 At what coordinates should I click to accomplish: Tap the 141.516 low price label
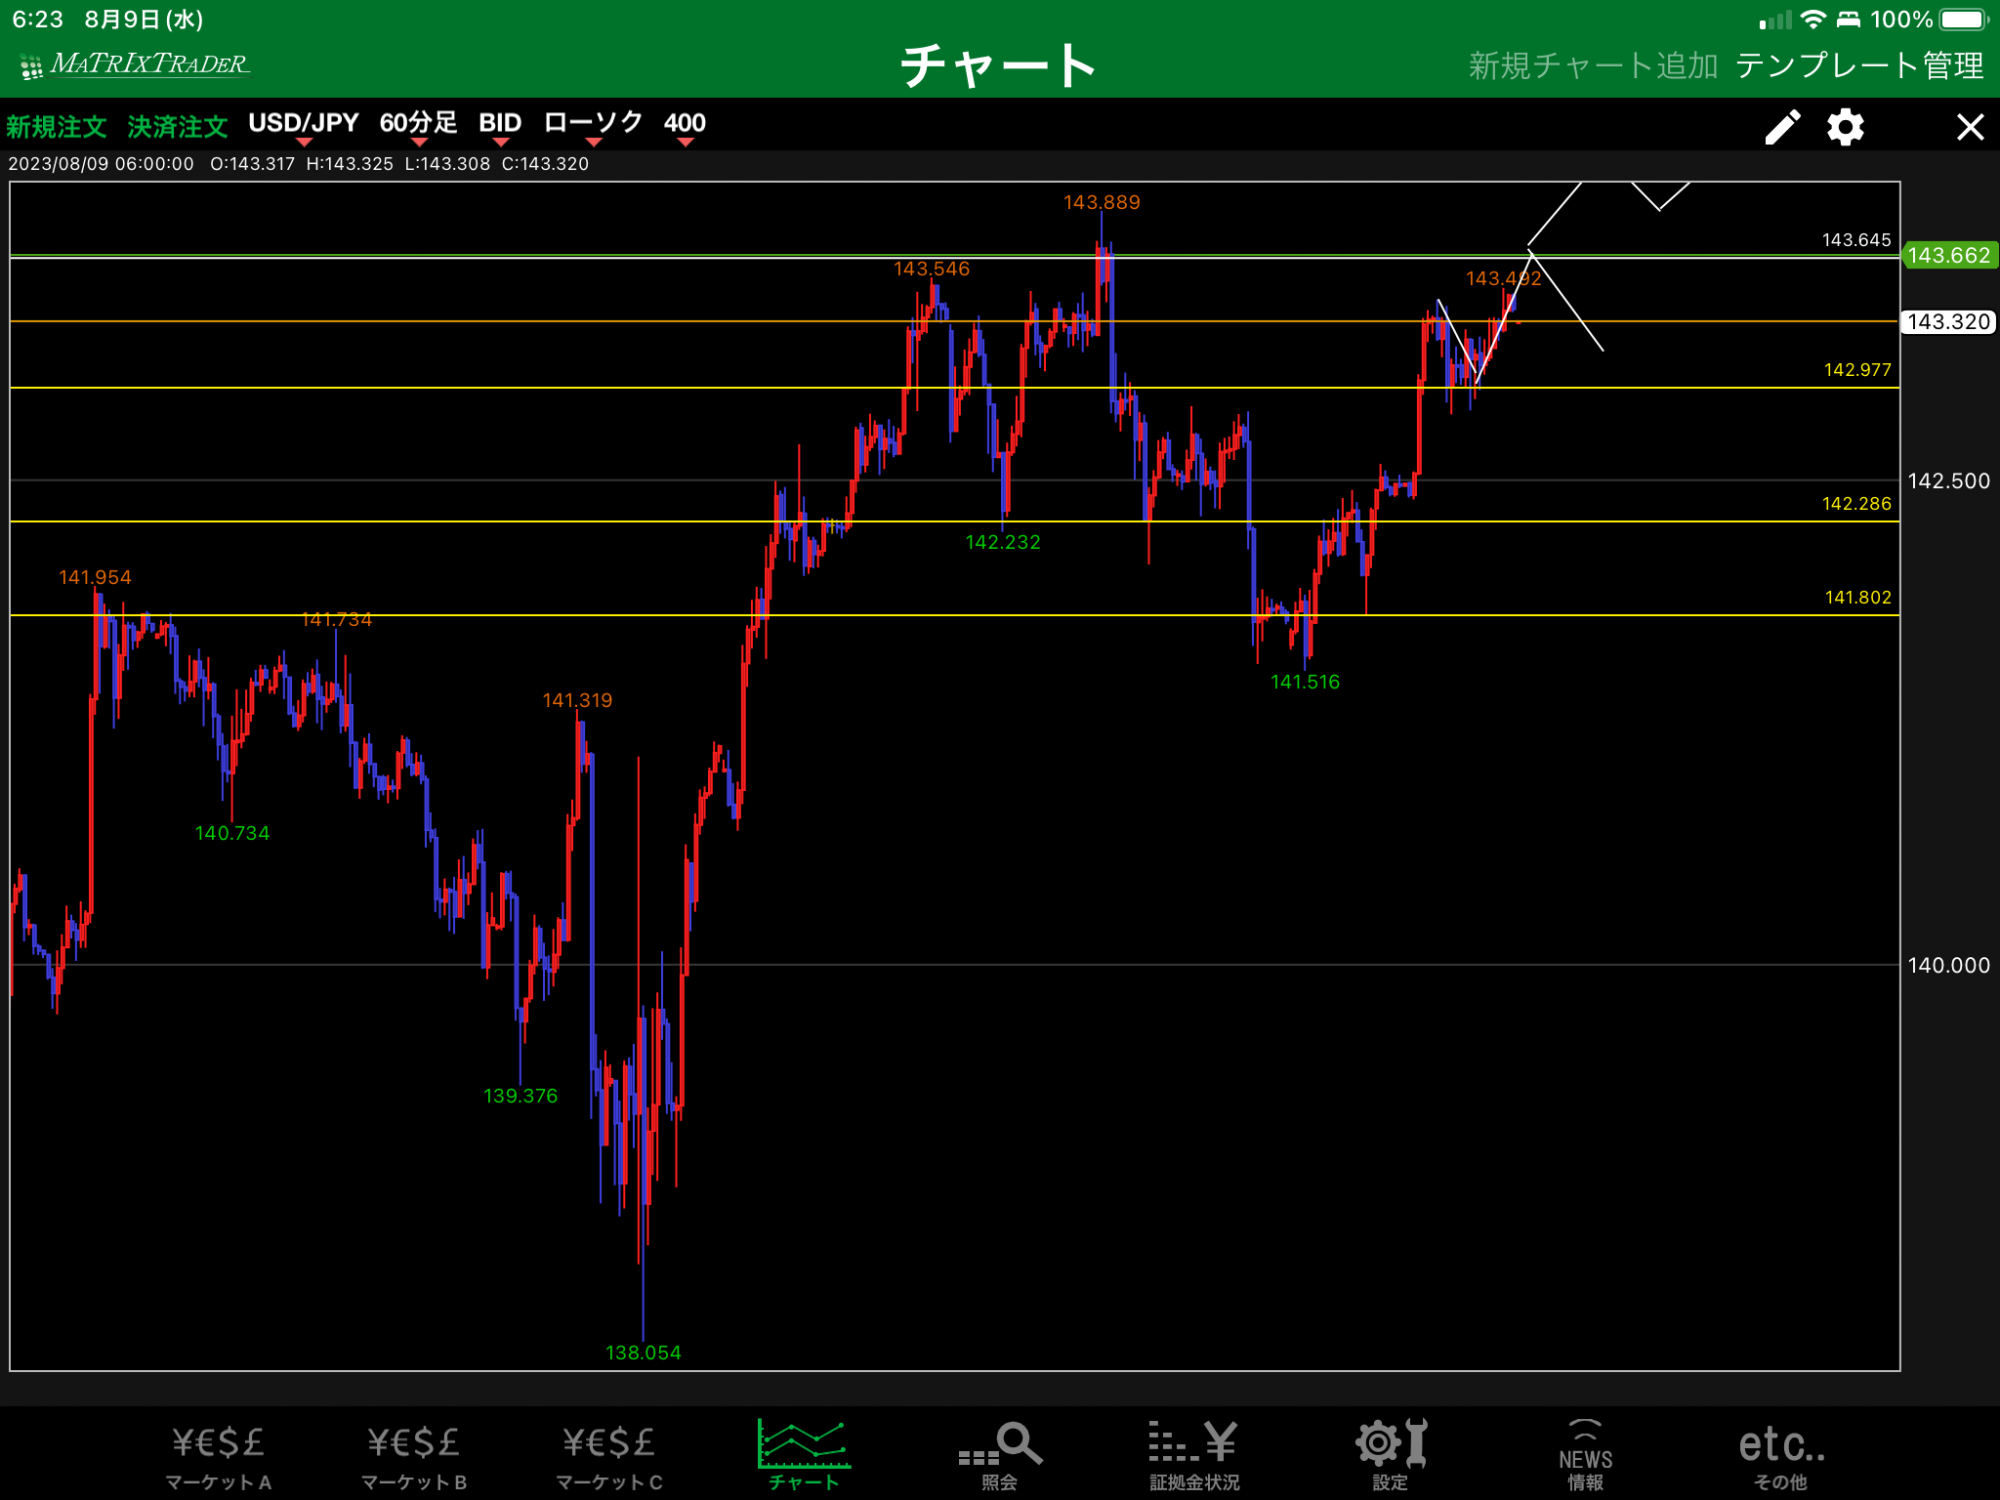tap(1305, 682)
